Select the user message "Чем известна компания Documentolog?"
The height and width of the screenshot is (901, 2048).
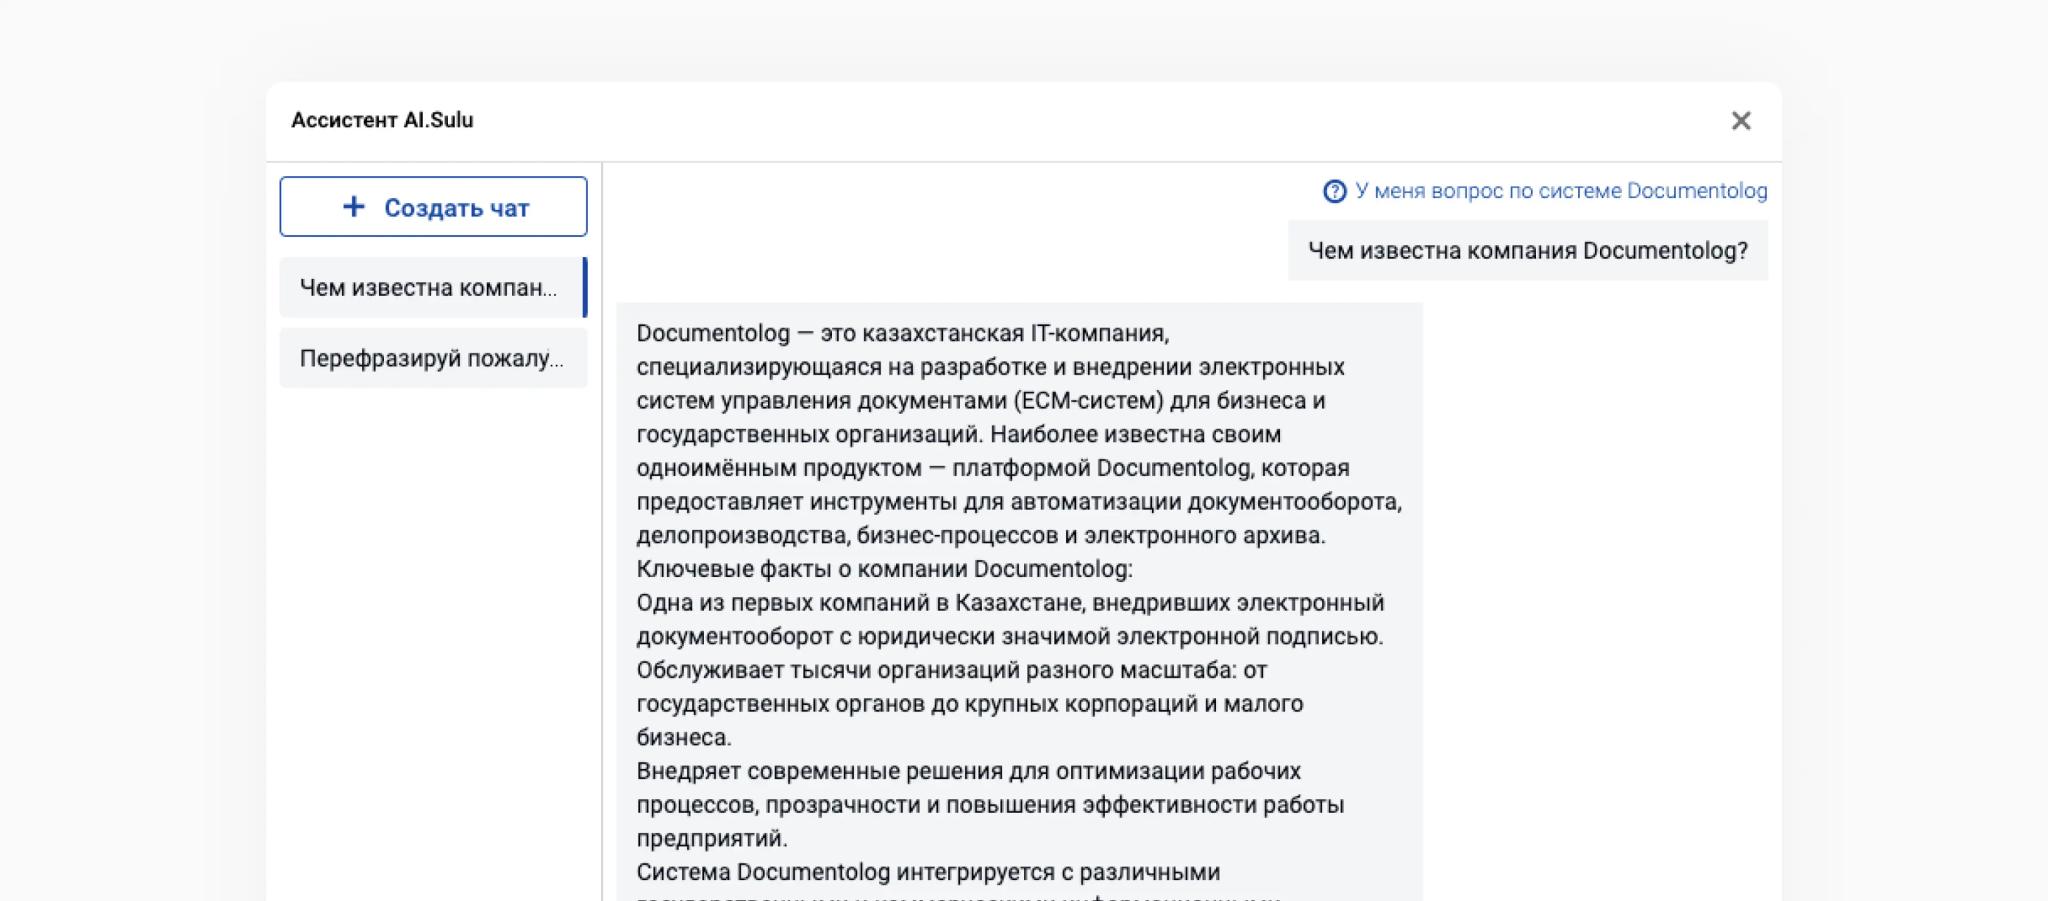1527,251
